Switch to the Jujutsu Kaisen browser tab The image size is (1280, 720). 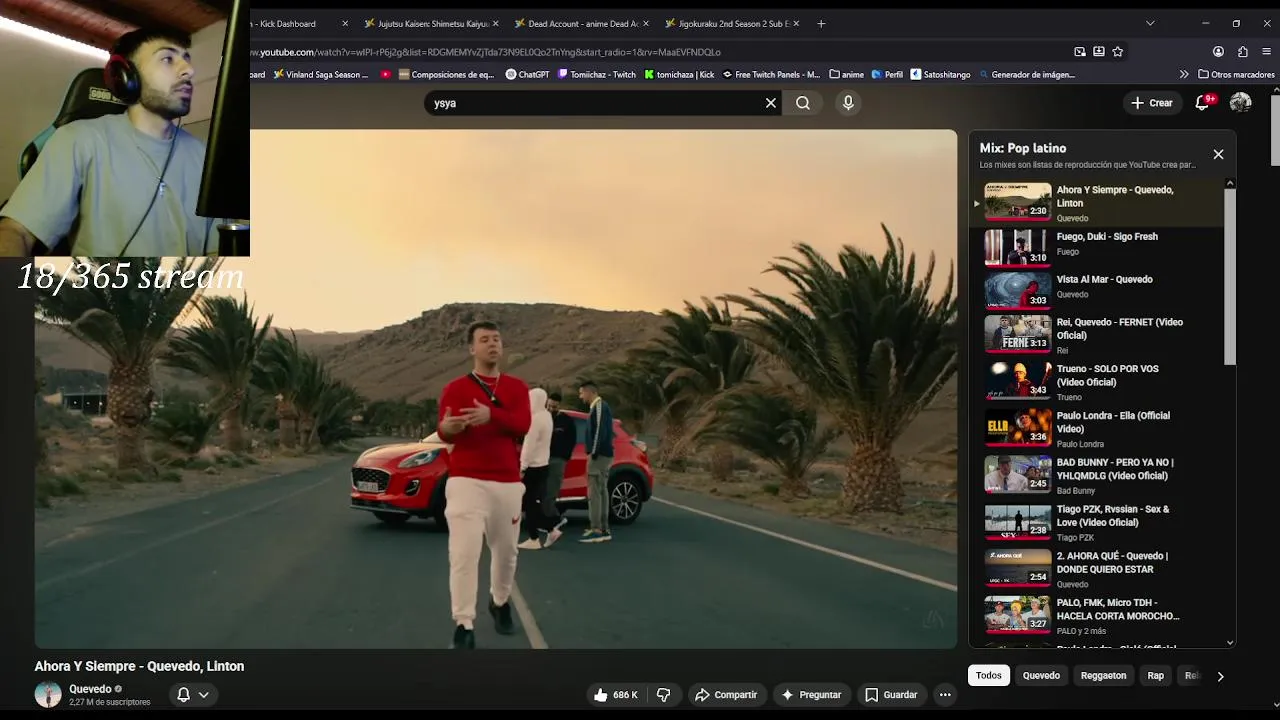[x=430, y=23]
